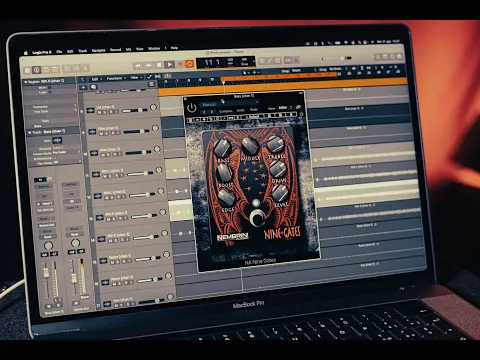The width and height of the screenshot is (480, 360).
Task: Click the Boost knob on Nine Gates
Action: coord(225,172)
